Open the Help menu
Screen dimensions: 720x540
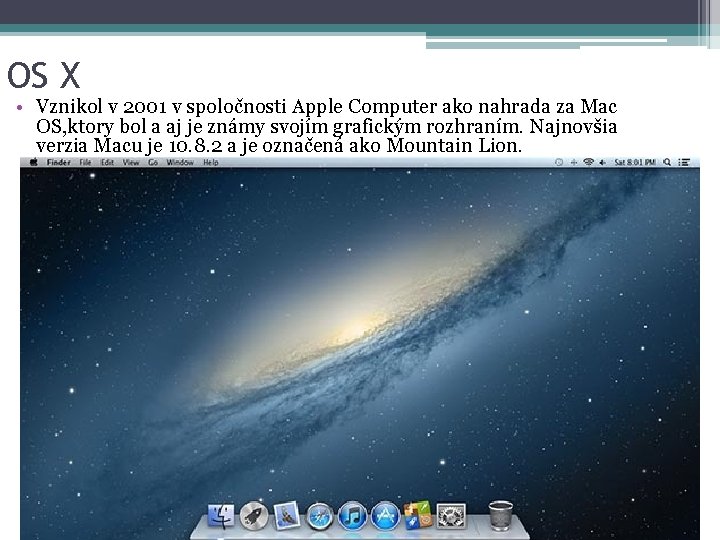point(211,162)
